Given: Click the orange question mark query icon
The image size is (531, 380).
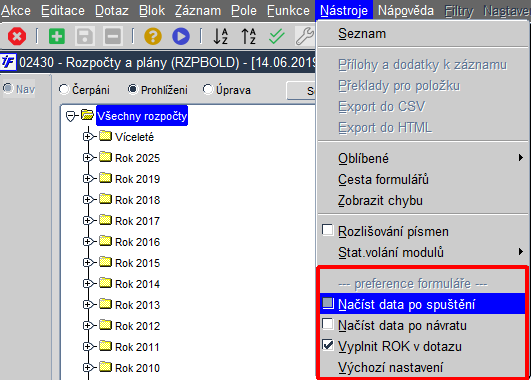Looking at the screenshot, I should (x=153, y=36).
